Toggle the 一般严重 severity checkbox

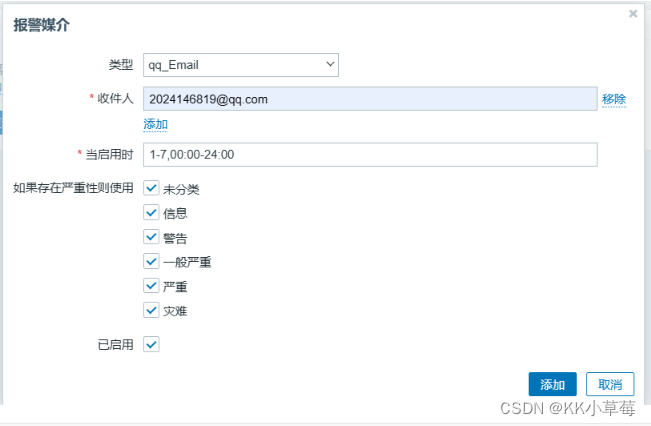[151, 262]
